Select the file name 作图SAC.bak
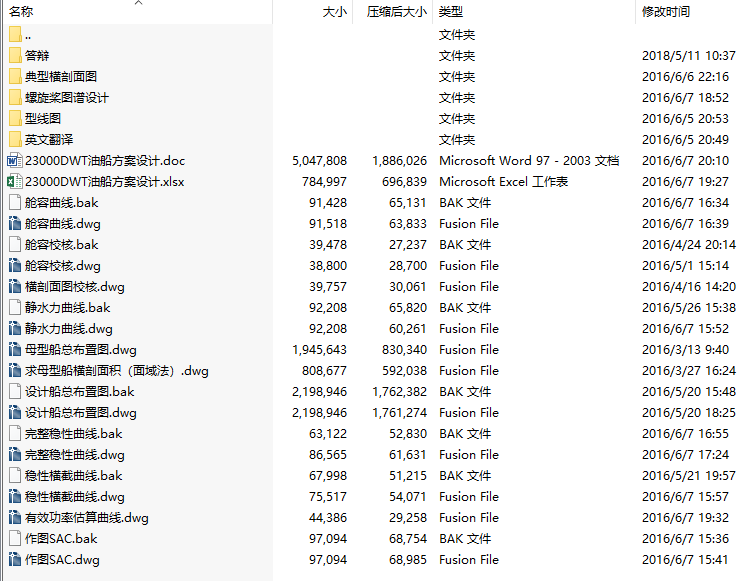 pos(61,539)
